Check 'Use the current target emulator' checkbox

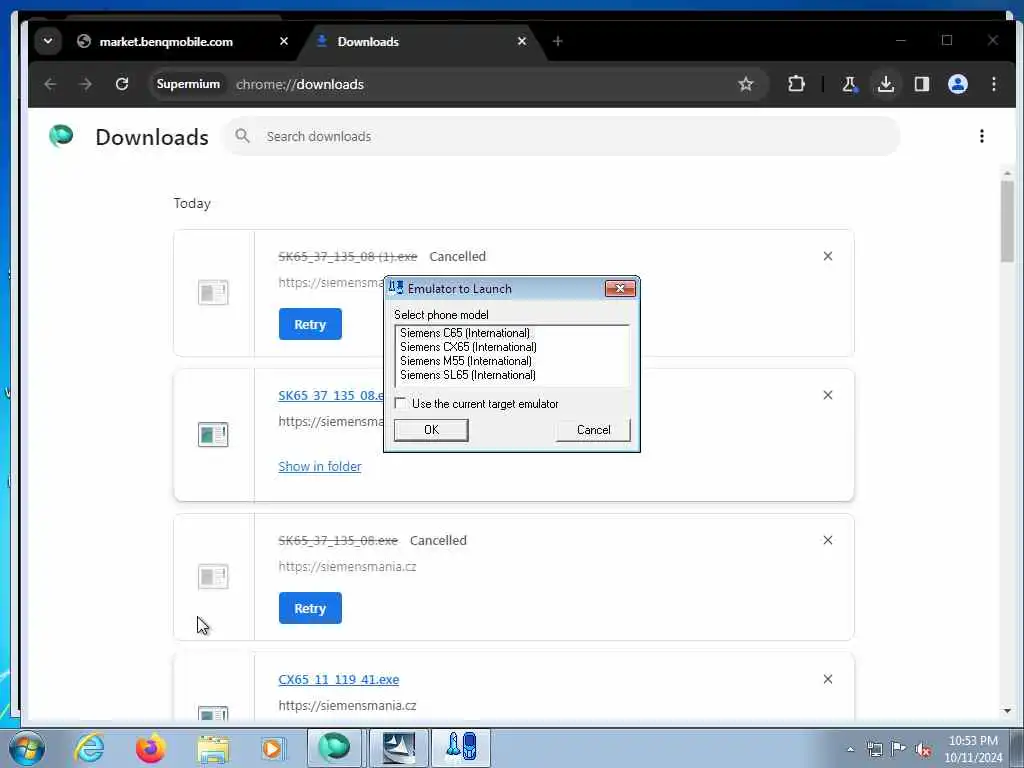coord(400,403)
